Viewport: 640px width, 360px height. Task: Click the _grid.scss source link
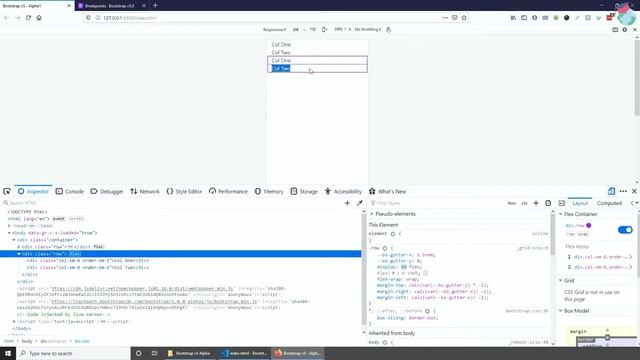tap(532, 248)
